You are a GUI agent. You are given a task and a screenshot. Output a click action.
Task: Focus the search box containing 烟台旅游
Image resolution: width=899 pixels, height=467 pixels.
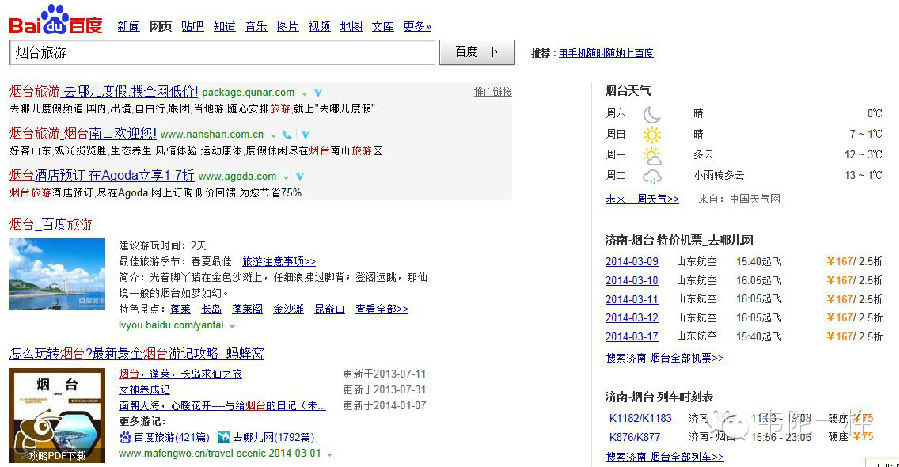point(224,53)
